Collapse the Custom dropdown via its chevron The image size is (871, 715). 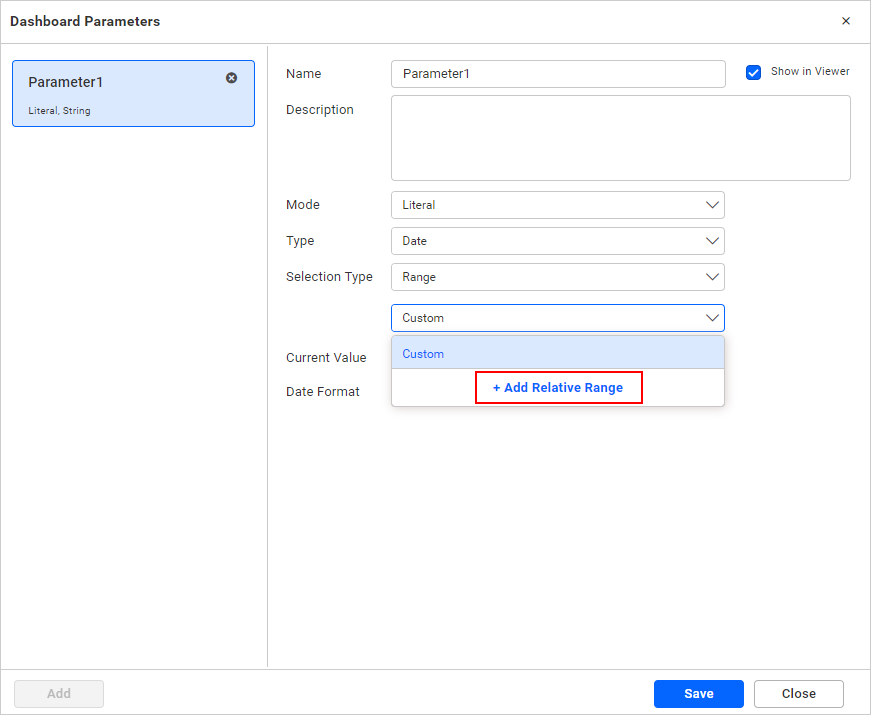click(712, 317)
